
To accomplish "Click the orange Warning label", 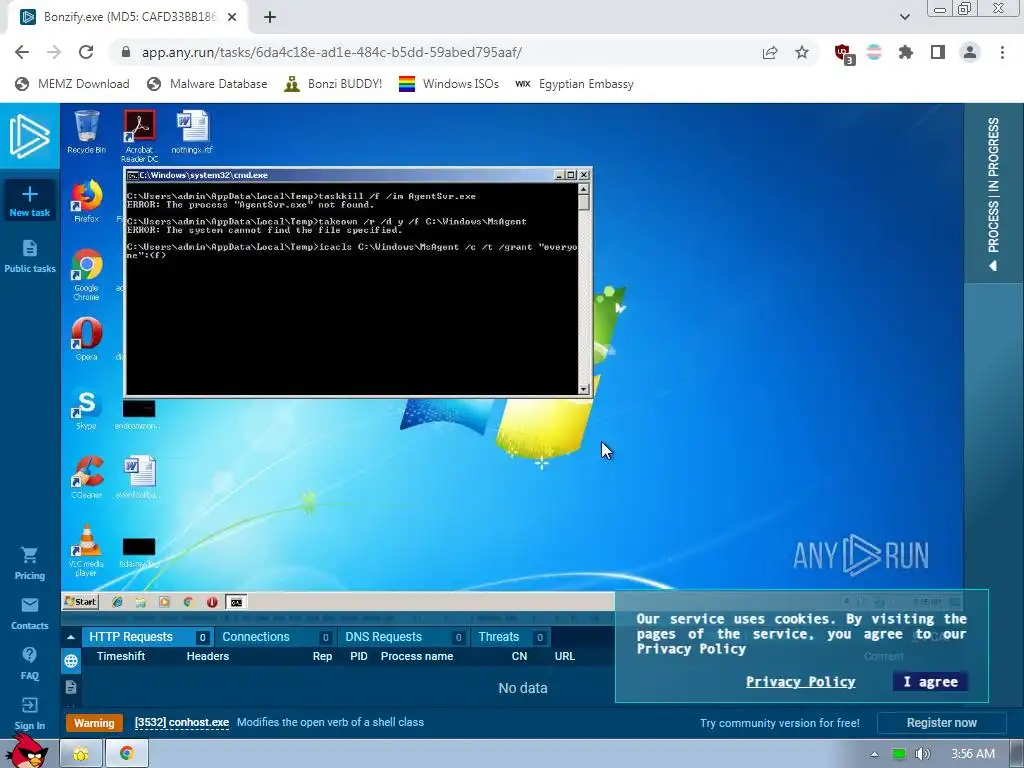I will tap(94, 723).
